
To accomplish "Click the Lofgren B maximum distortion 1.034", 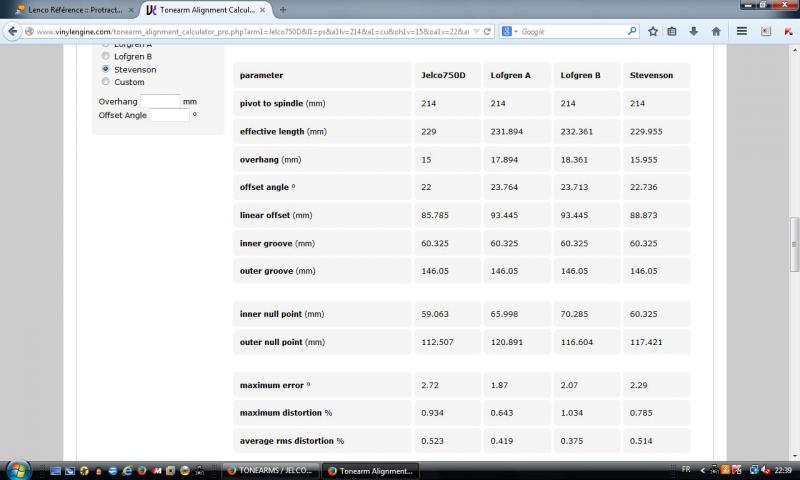I will pos(571,413).
